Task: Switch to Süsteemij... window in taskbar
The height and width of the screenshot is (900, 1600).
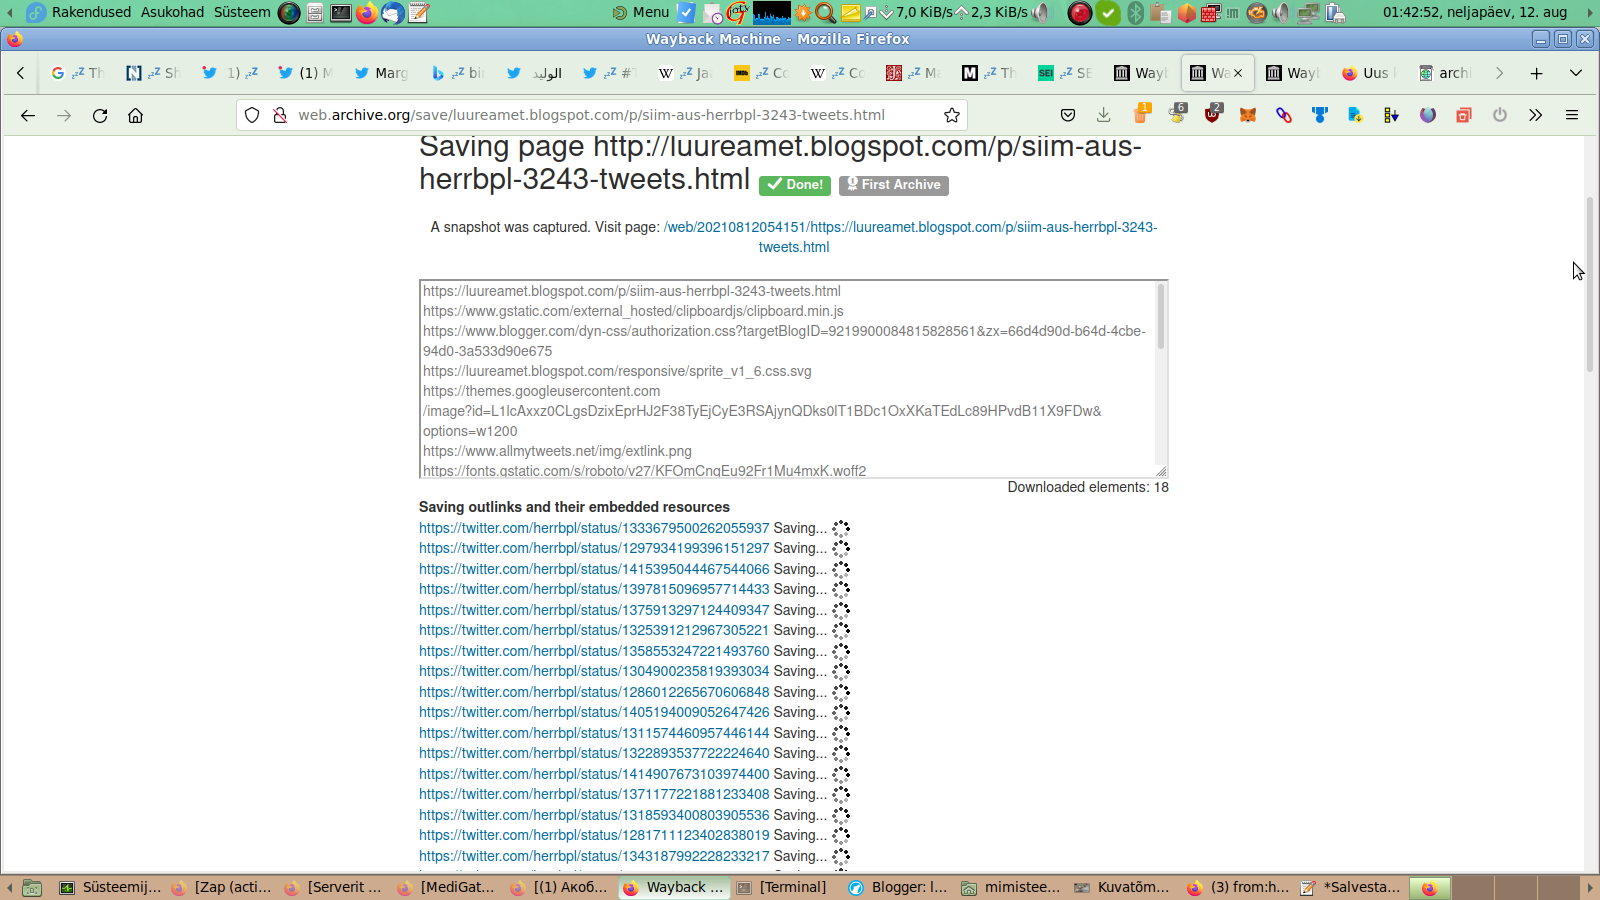Action: pyautogui.click(x=110, y=887)
